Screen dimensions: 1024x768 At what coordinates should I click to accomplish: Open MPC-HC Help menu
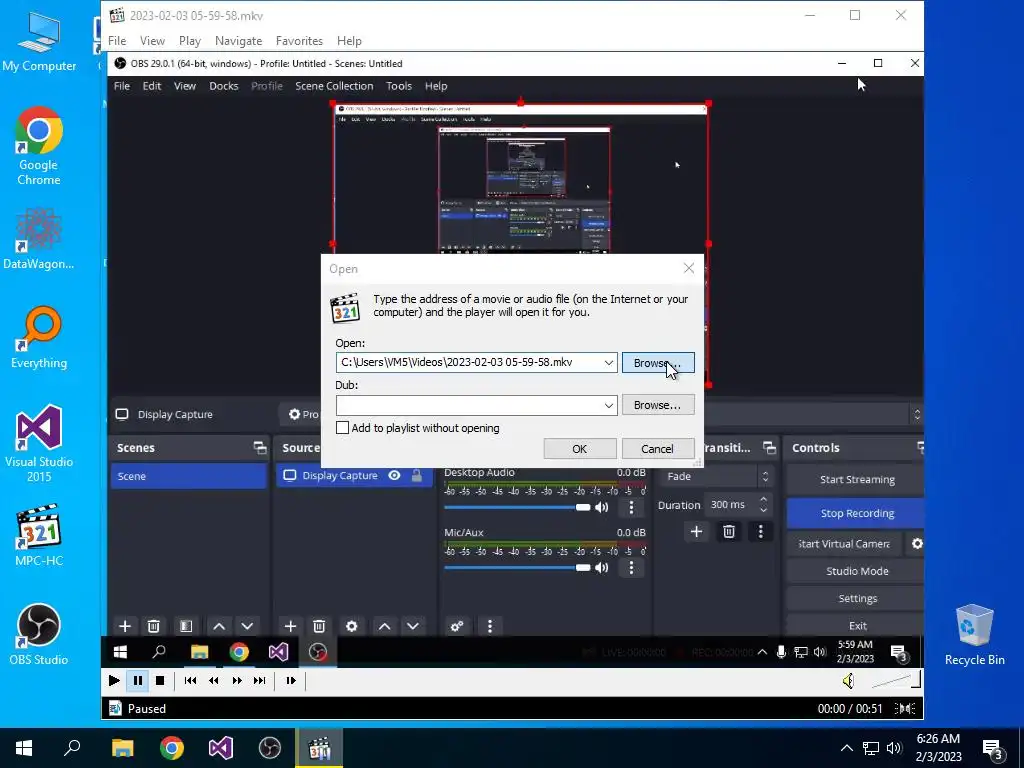(x=349, y=40)
